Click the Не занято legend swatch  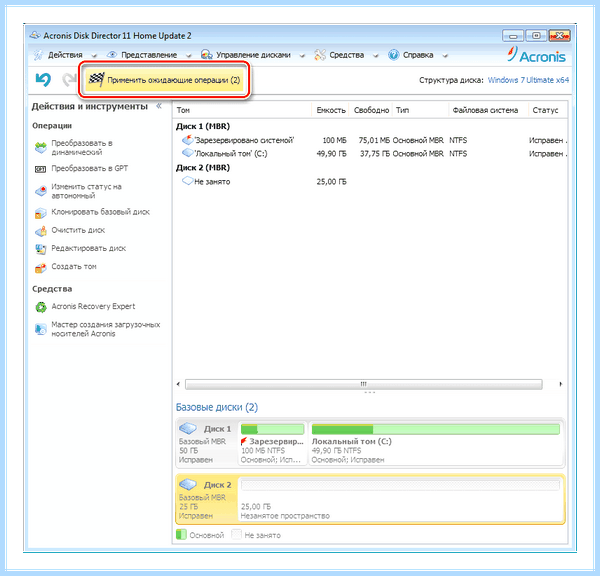pyautogui.click(x=236, y=535)
